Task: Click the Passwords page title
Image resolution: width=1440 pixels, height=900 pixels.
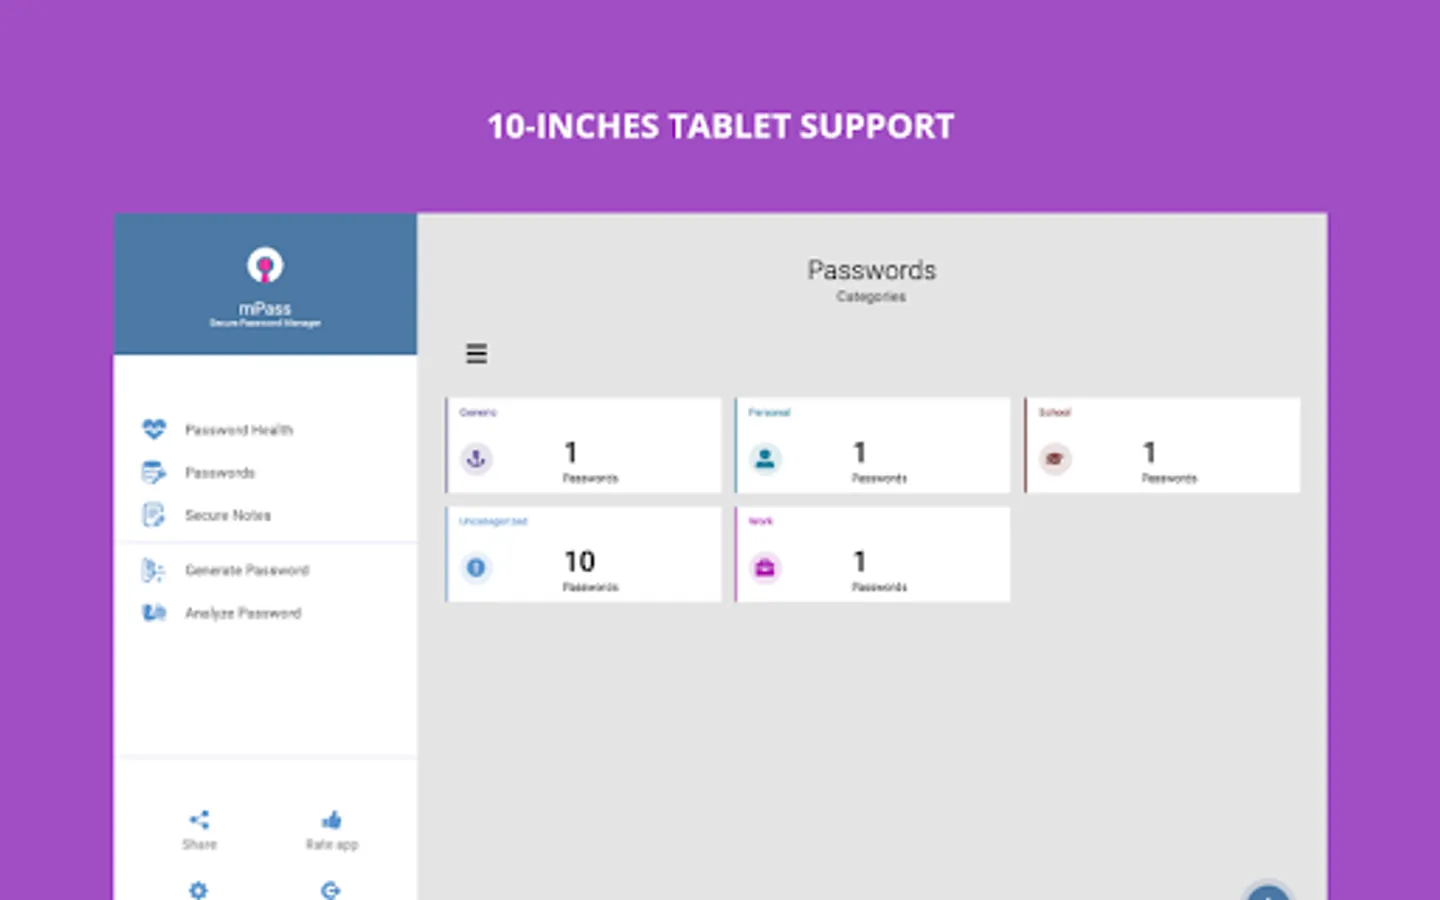Action: [872, 270]
